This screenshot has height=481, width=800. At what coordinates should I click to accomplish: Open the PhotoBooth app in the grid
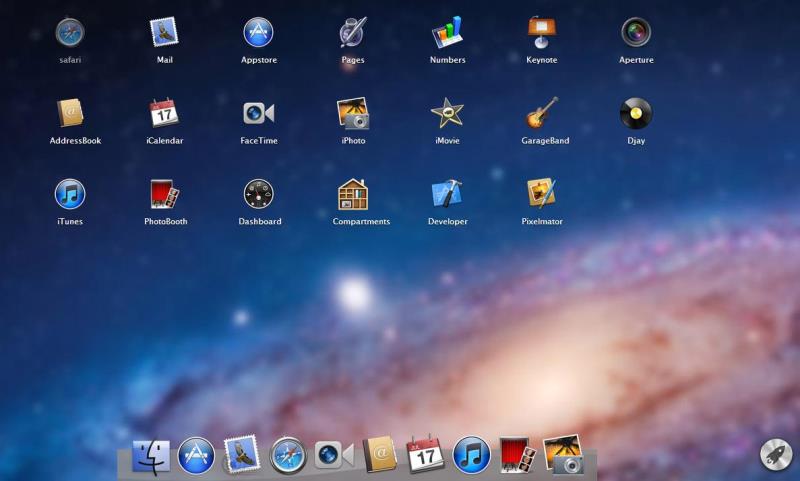point(164,194)
